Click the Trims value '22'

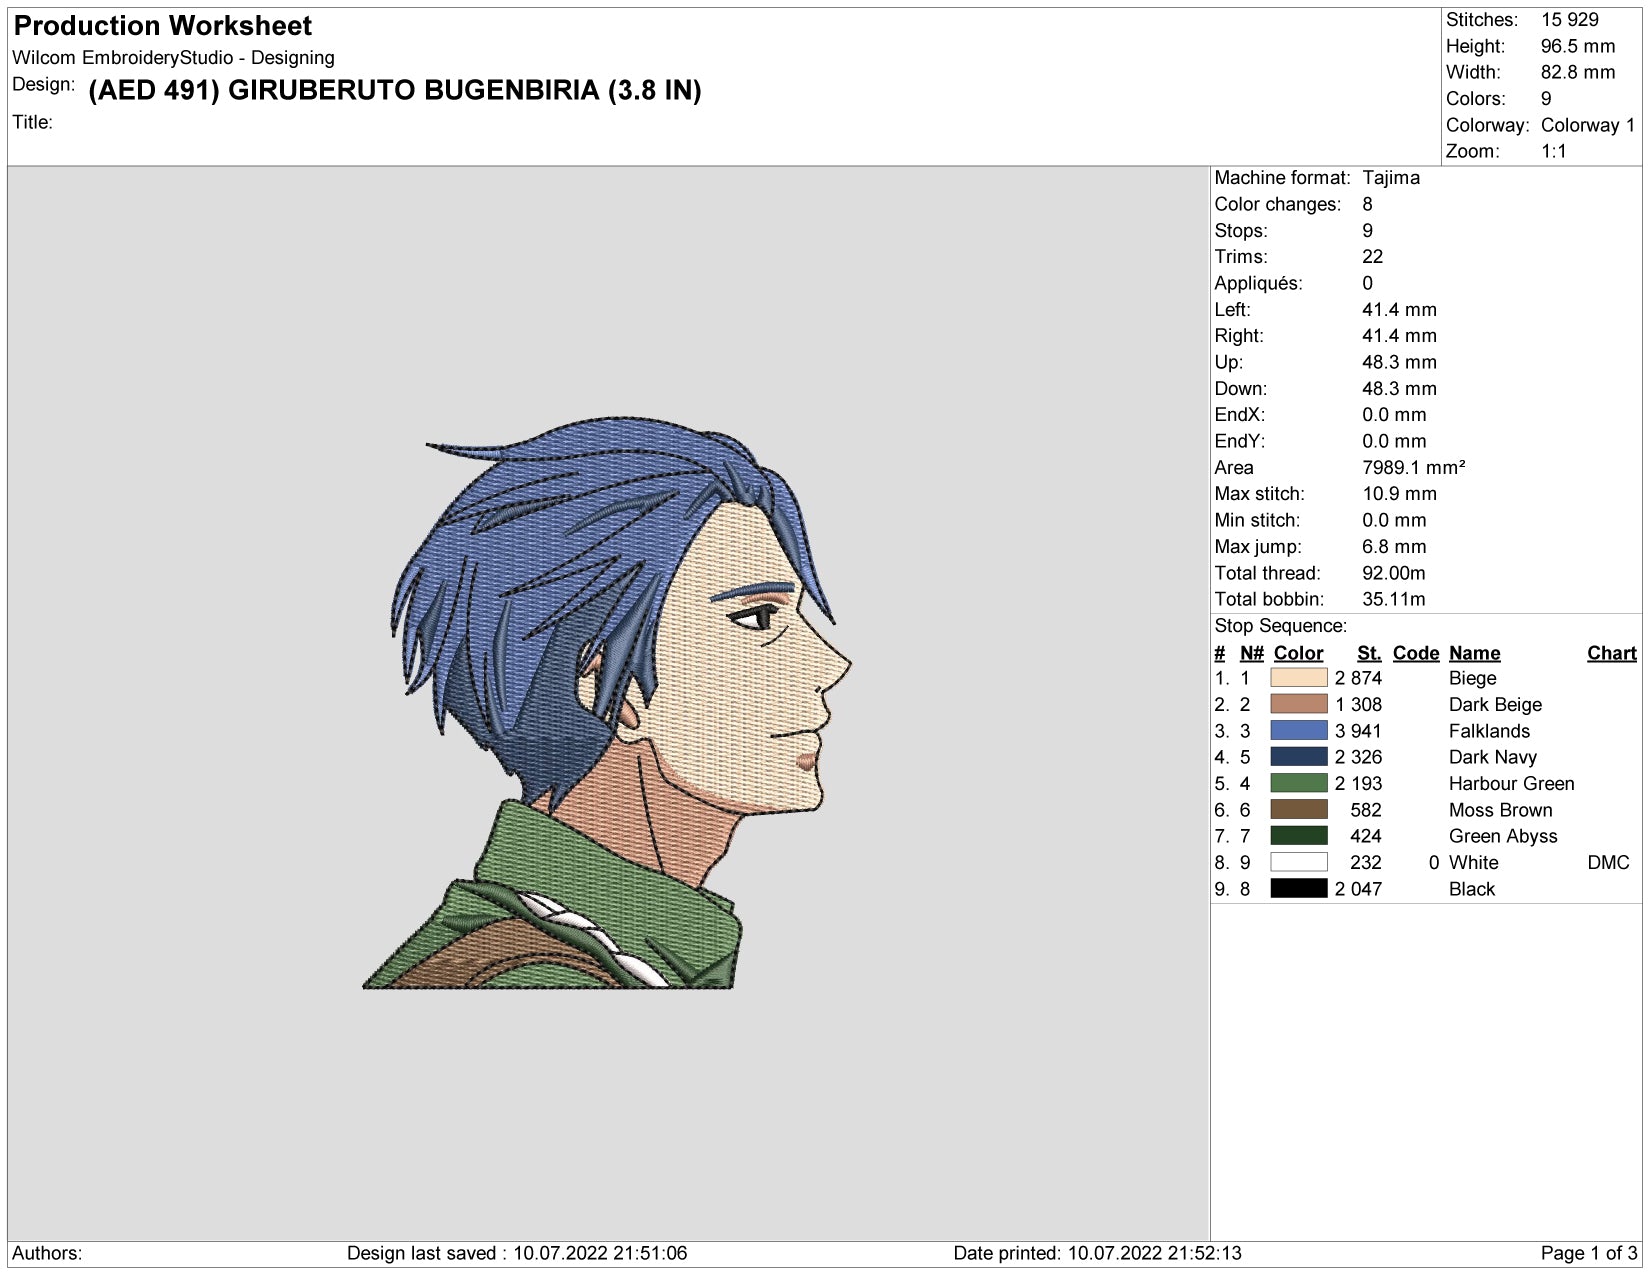pyautogui.click(x=1372, y=257)
